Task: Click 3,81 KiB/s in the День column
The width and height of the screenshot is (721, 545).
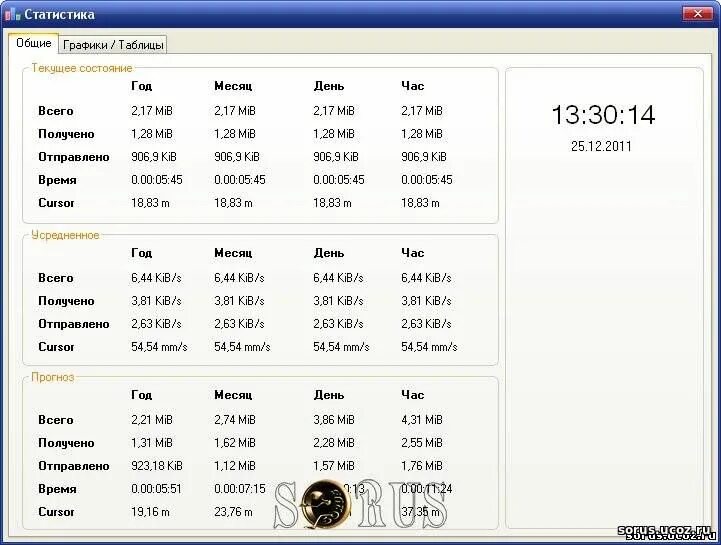Action: point(338,301)
